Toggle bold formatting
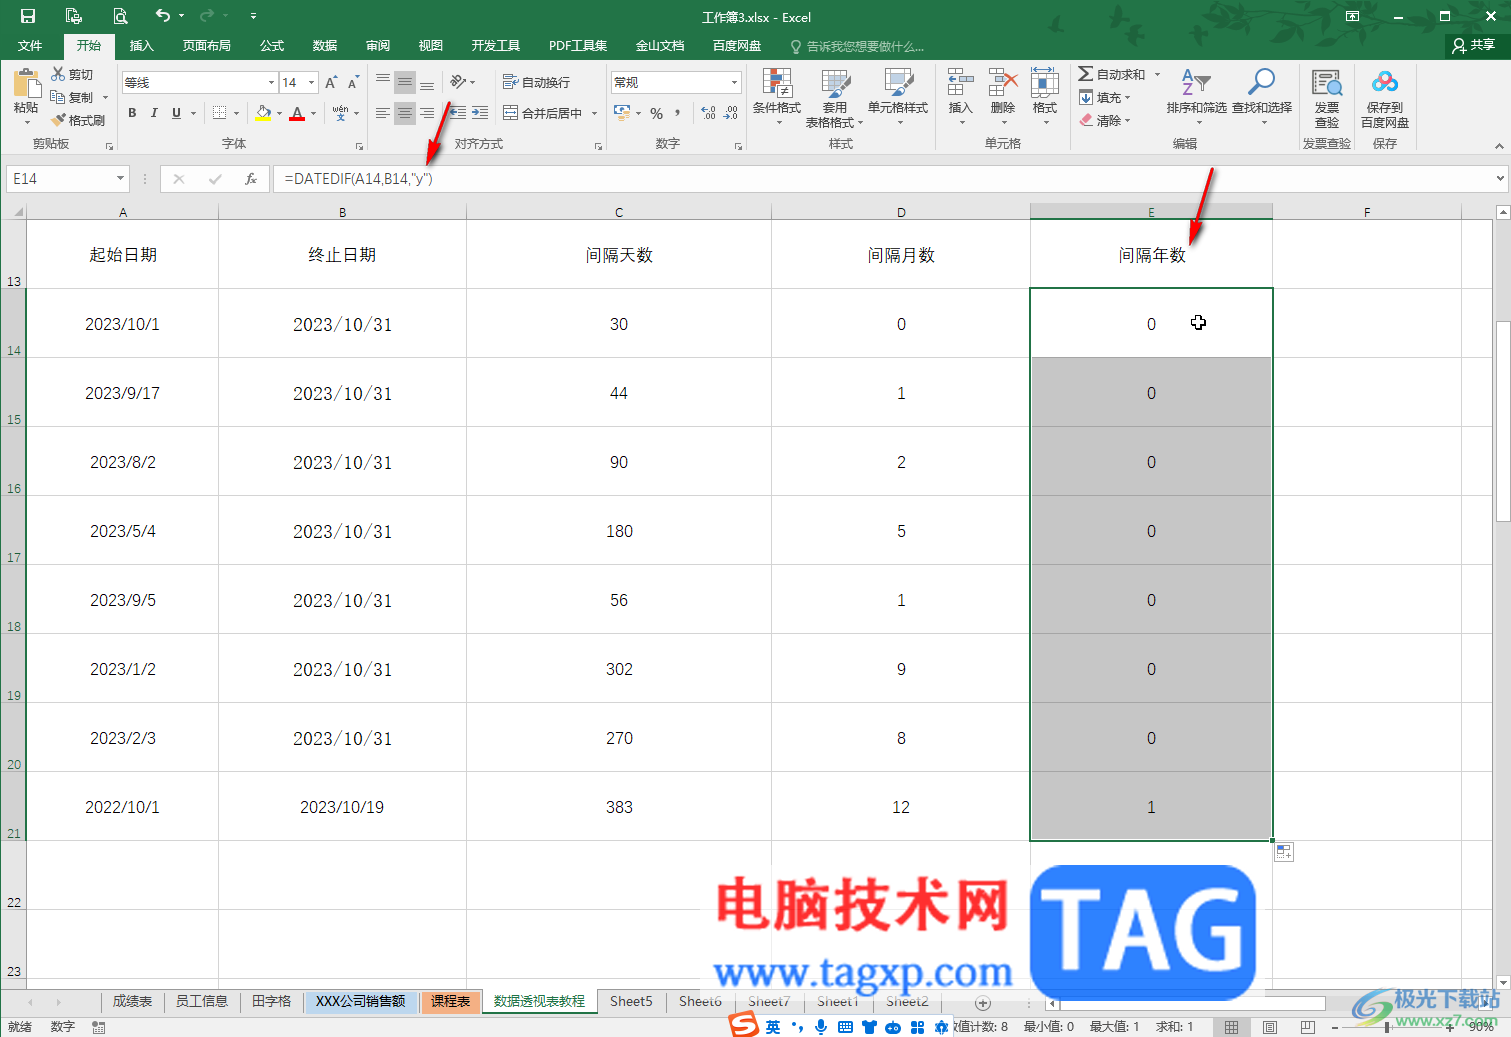The height and width of the screenshot is (1037, 1511). [x=132, y=113]
